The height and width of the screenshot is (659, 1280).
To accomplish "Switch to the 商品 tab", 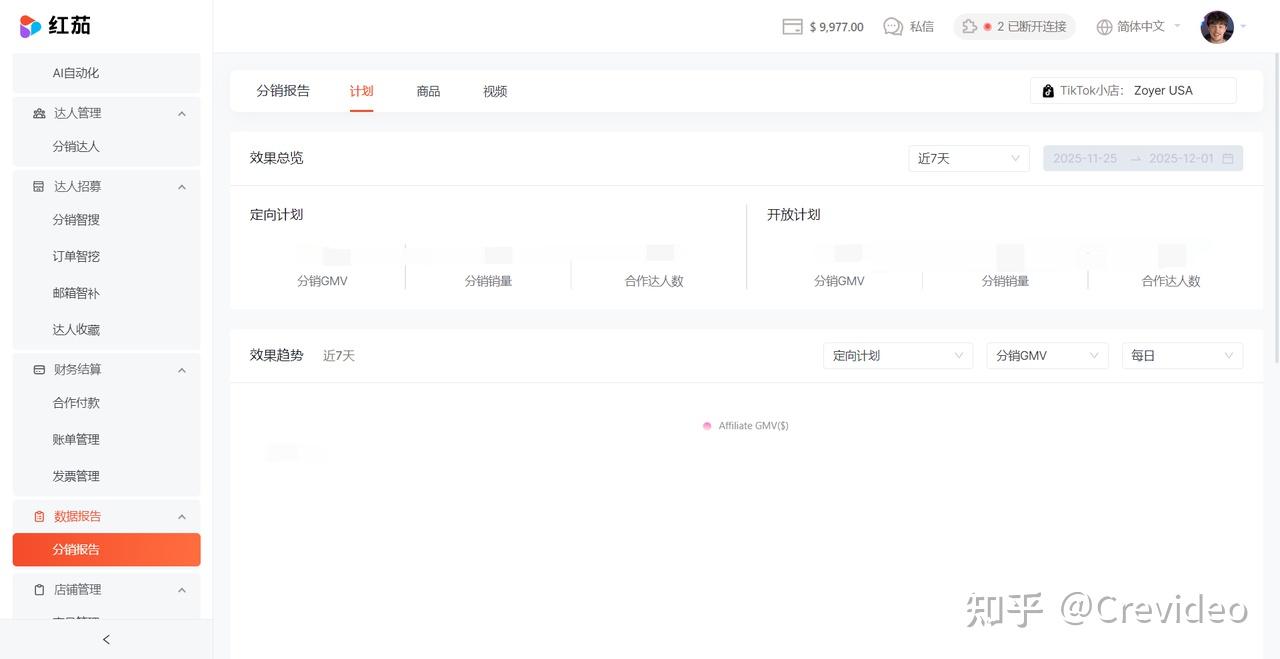I will click(428, 91).
